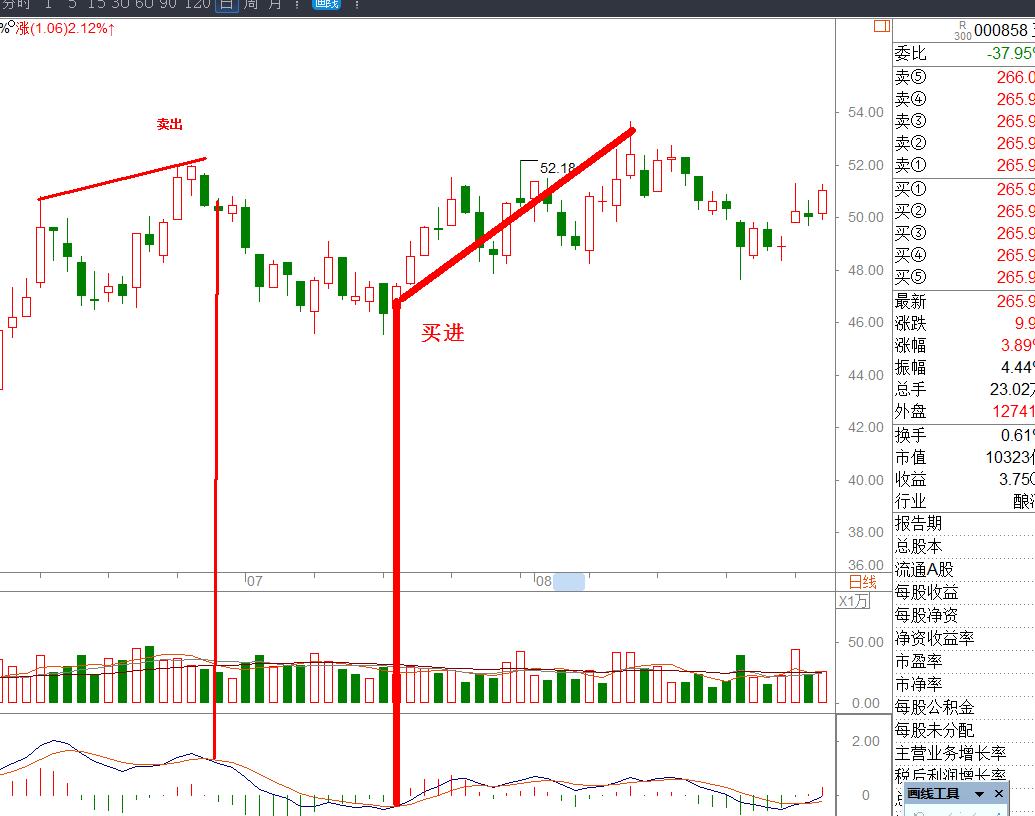Toggle the orange side panel layout icon
The image size is (1035, 816).
[x=882, y=26]
